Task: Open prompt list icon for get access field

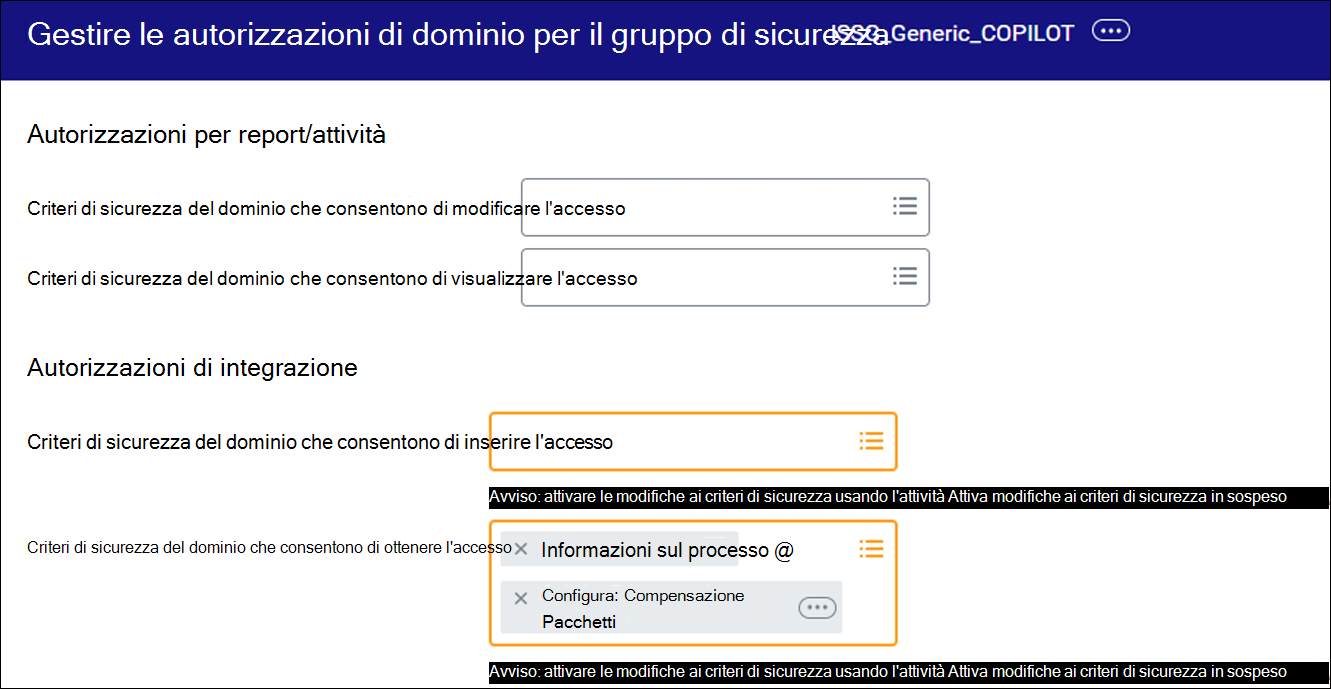Action: 872,548
